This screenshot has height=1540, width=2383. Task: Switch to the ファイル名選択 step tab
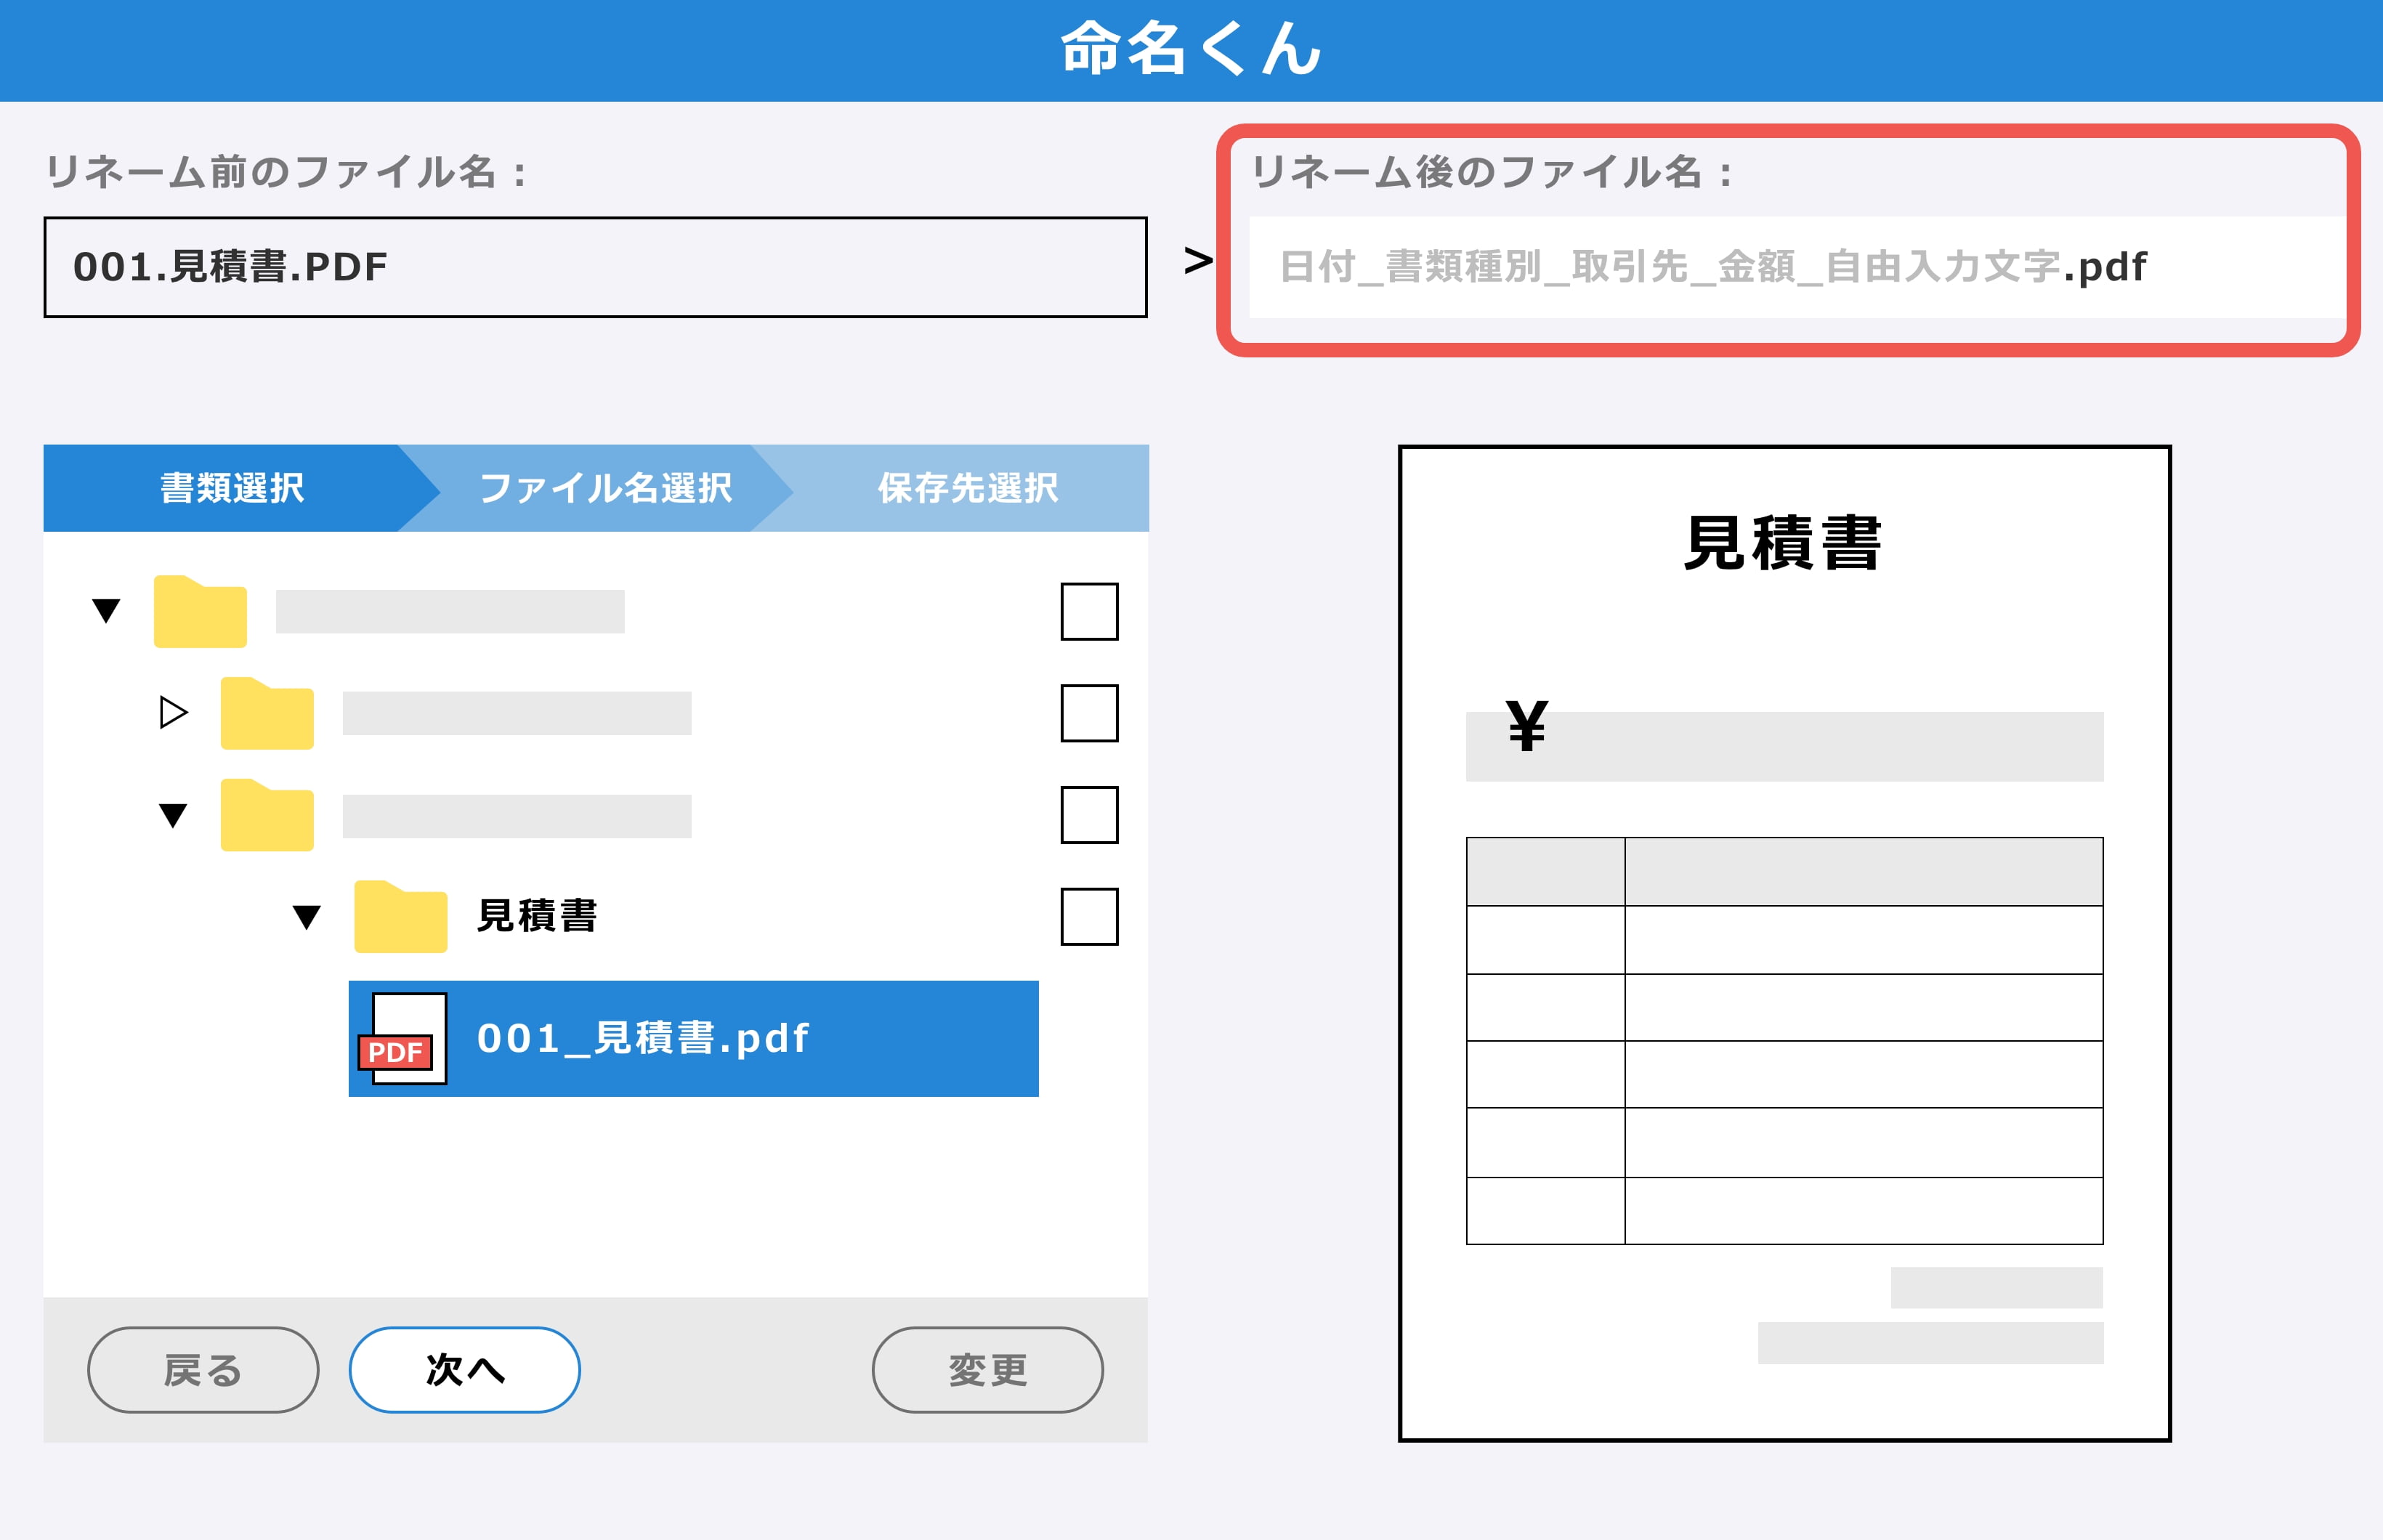[x=606, y=488]
